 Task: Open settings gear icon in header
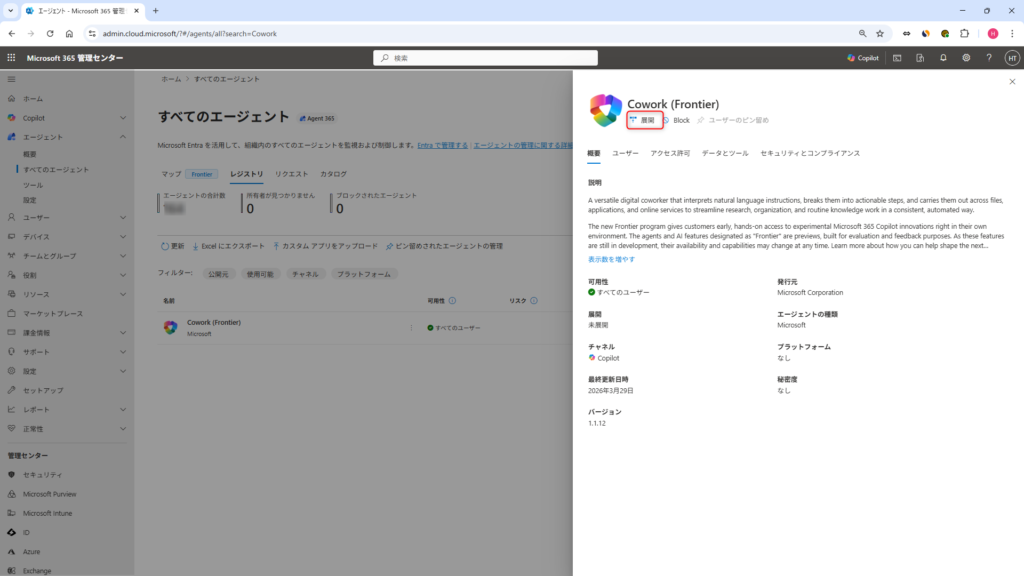coord(966,58)
